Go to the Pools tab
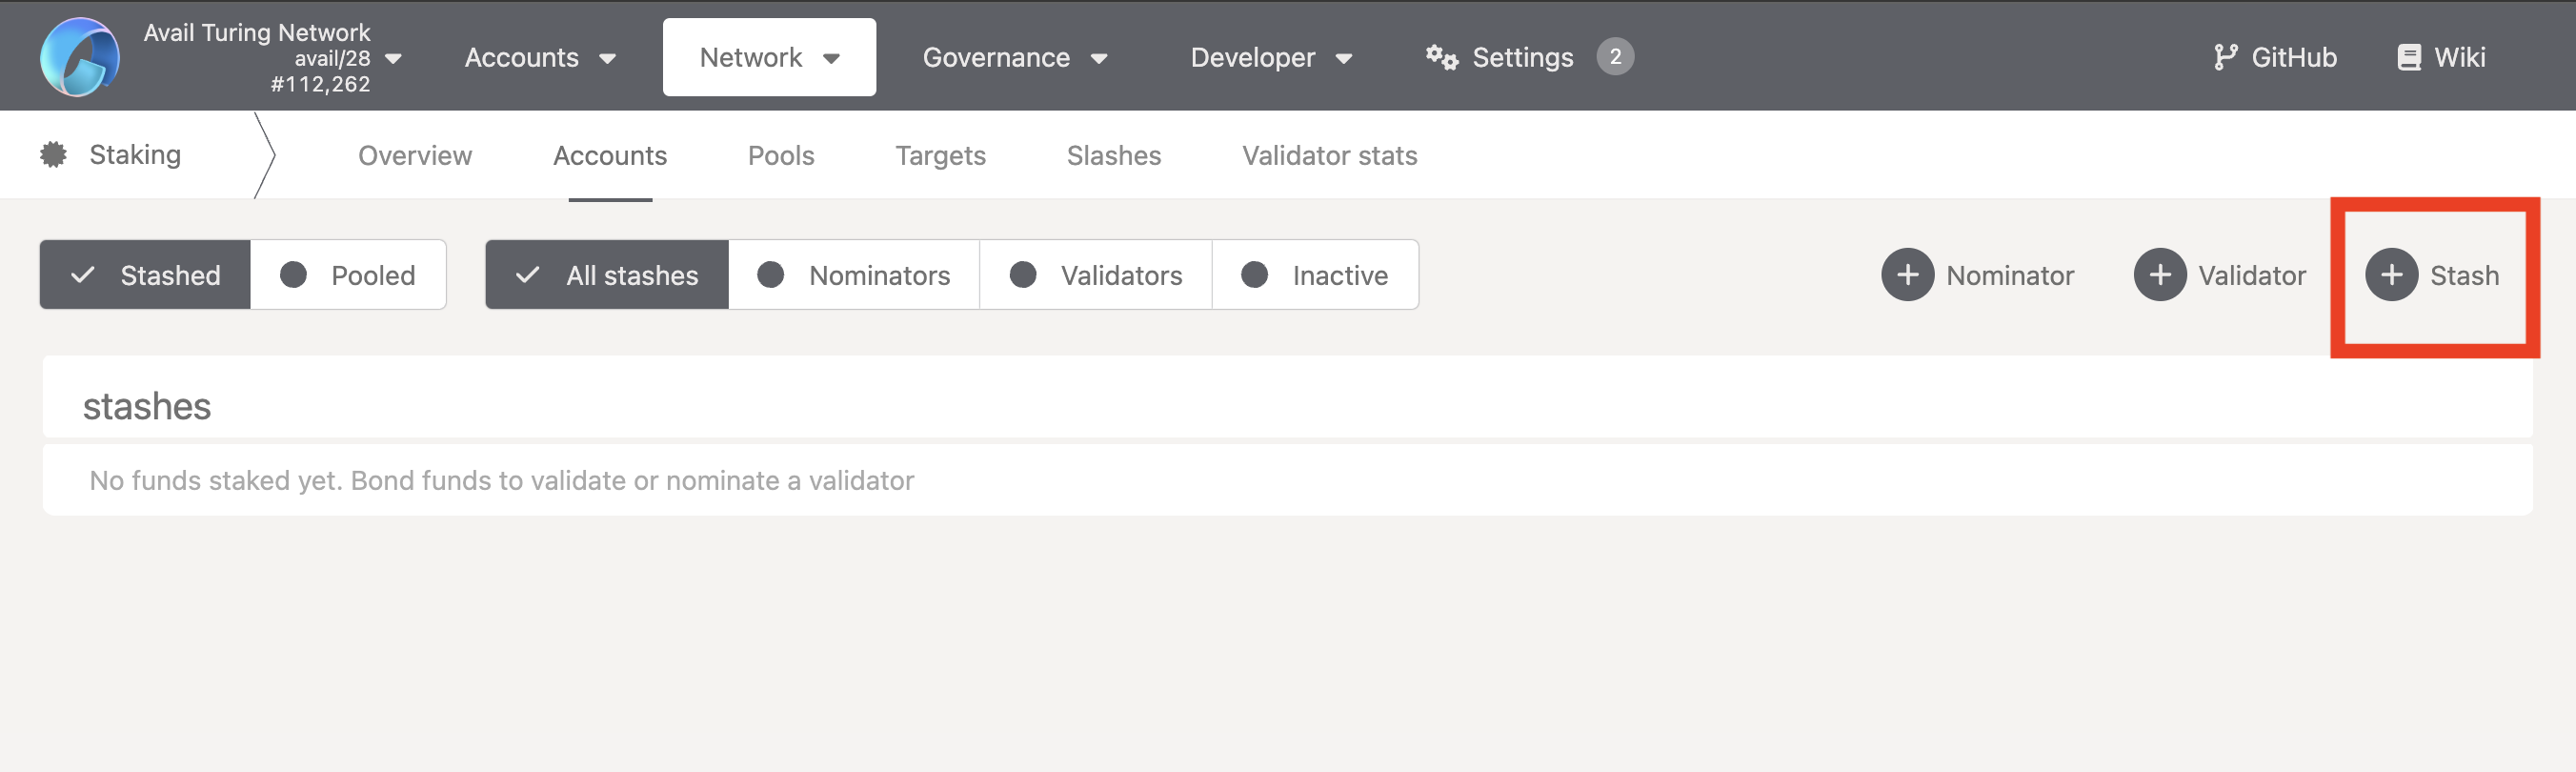This screenshot has width=2576, height=772. pyautogui.click(x=781, y=156)
